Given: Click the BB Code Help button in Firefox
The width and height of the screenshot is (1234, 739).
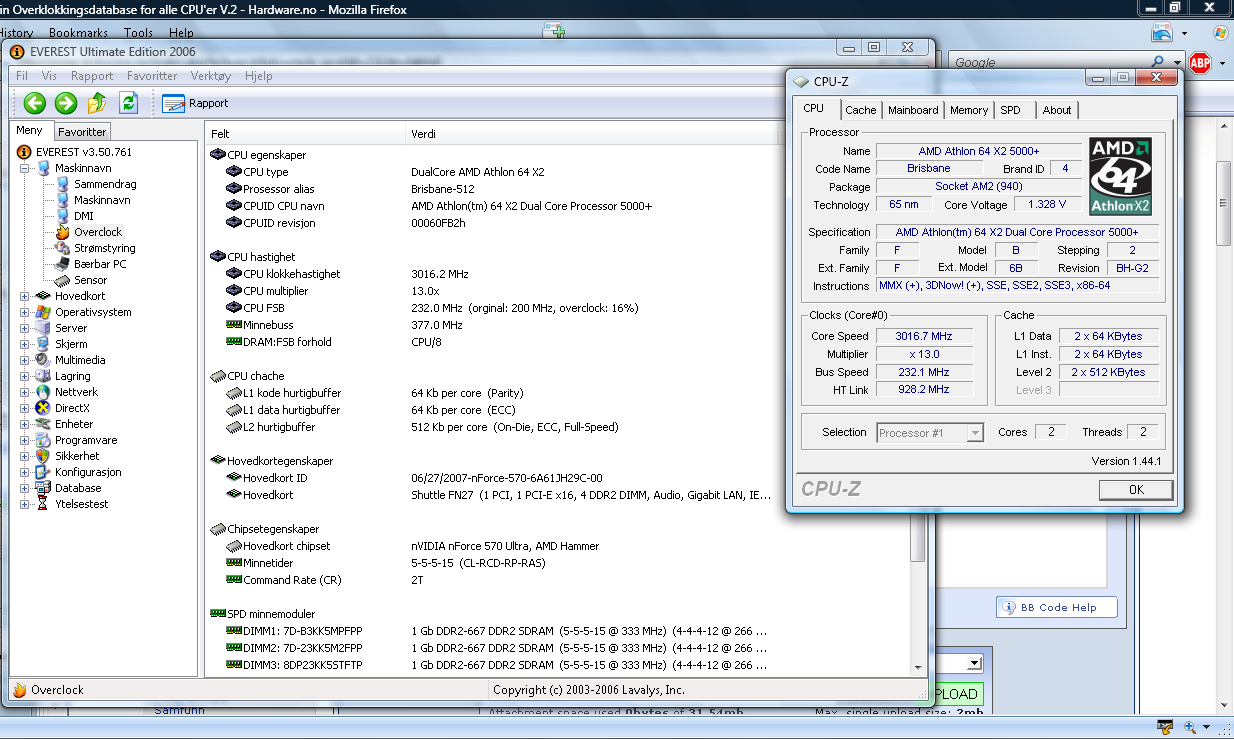Looking at the screenshot, I should point(1057,607).
